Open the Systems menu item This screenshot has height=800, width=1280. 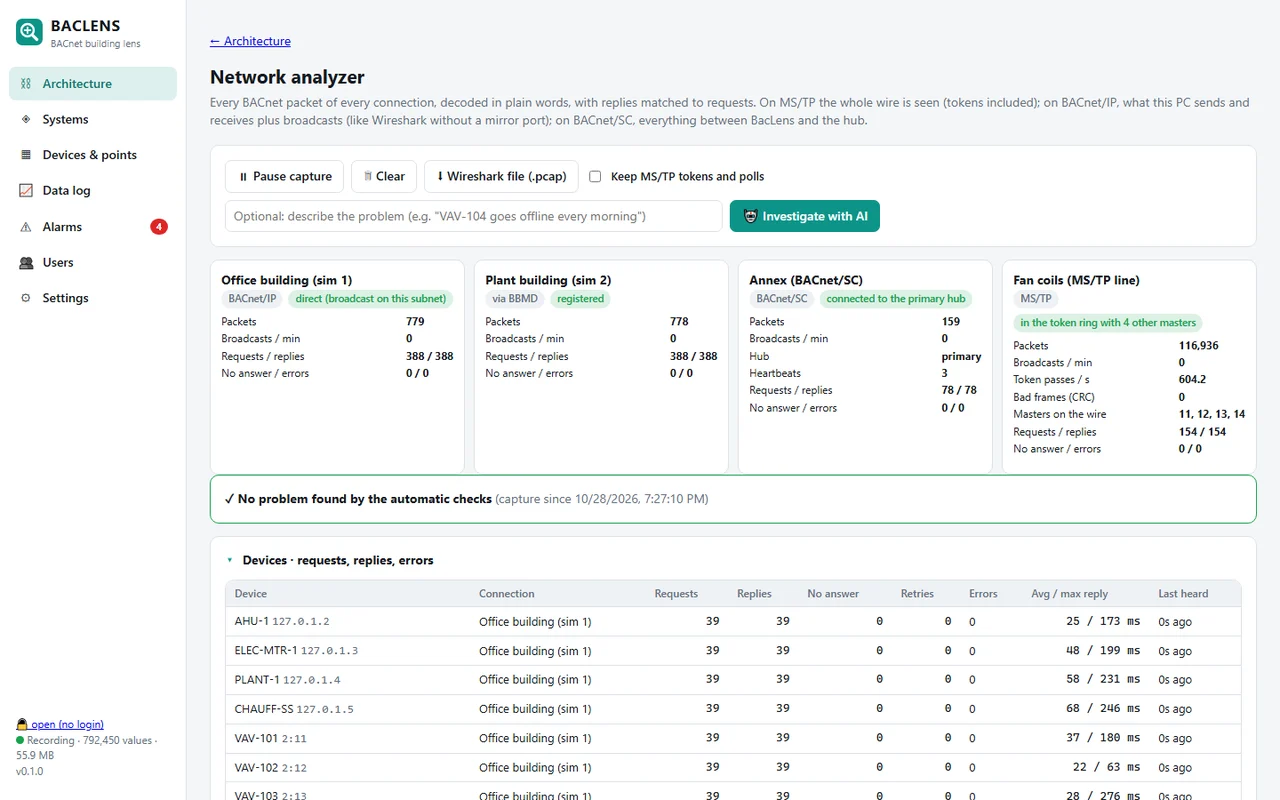tap(93, 119)
